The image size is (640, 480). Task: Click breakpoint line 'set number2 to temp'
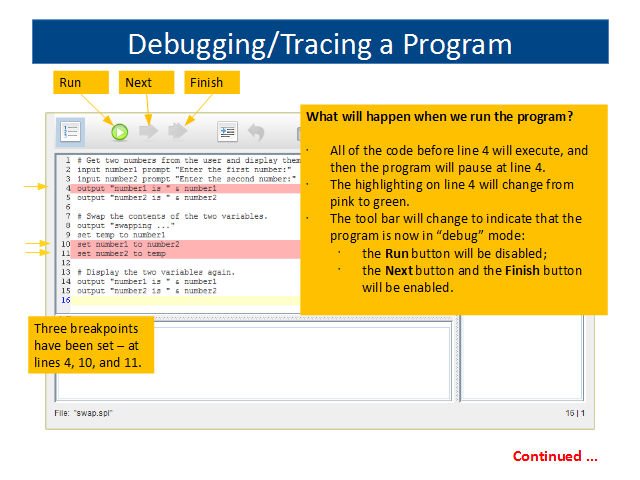[x=185, y=254]
